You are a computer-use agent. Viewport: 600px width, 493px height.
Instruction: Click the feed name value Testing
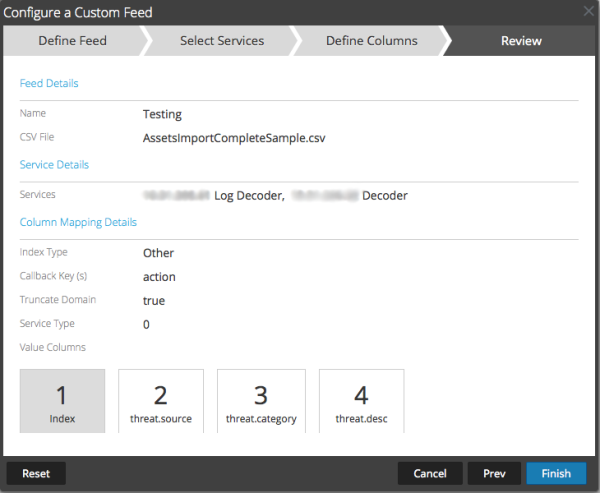(162, 115)
